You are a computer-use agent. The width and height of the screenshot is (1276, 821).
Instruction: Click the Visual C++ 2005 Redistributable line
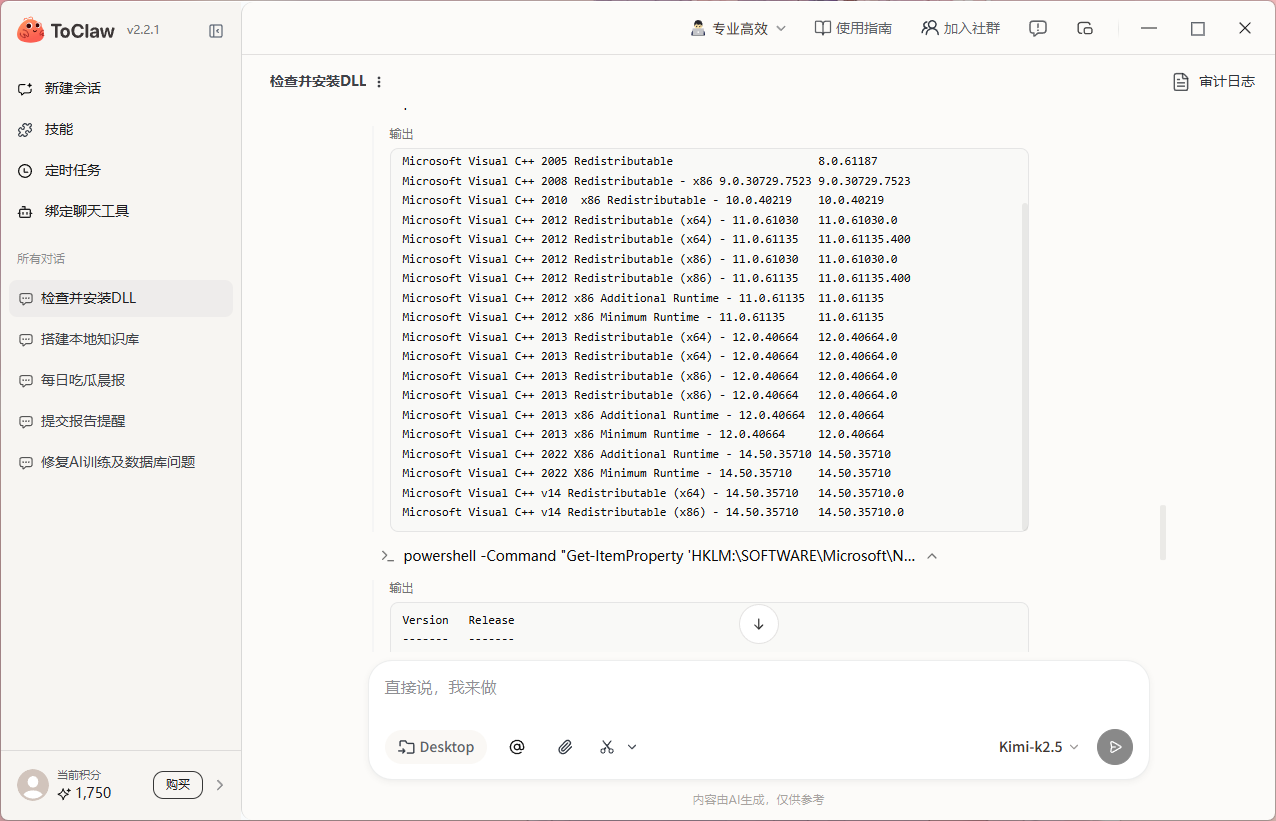(639, 161)
